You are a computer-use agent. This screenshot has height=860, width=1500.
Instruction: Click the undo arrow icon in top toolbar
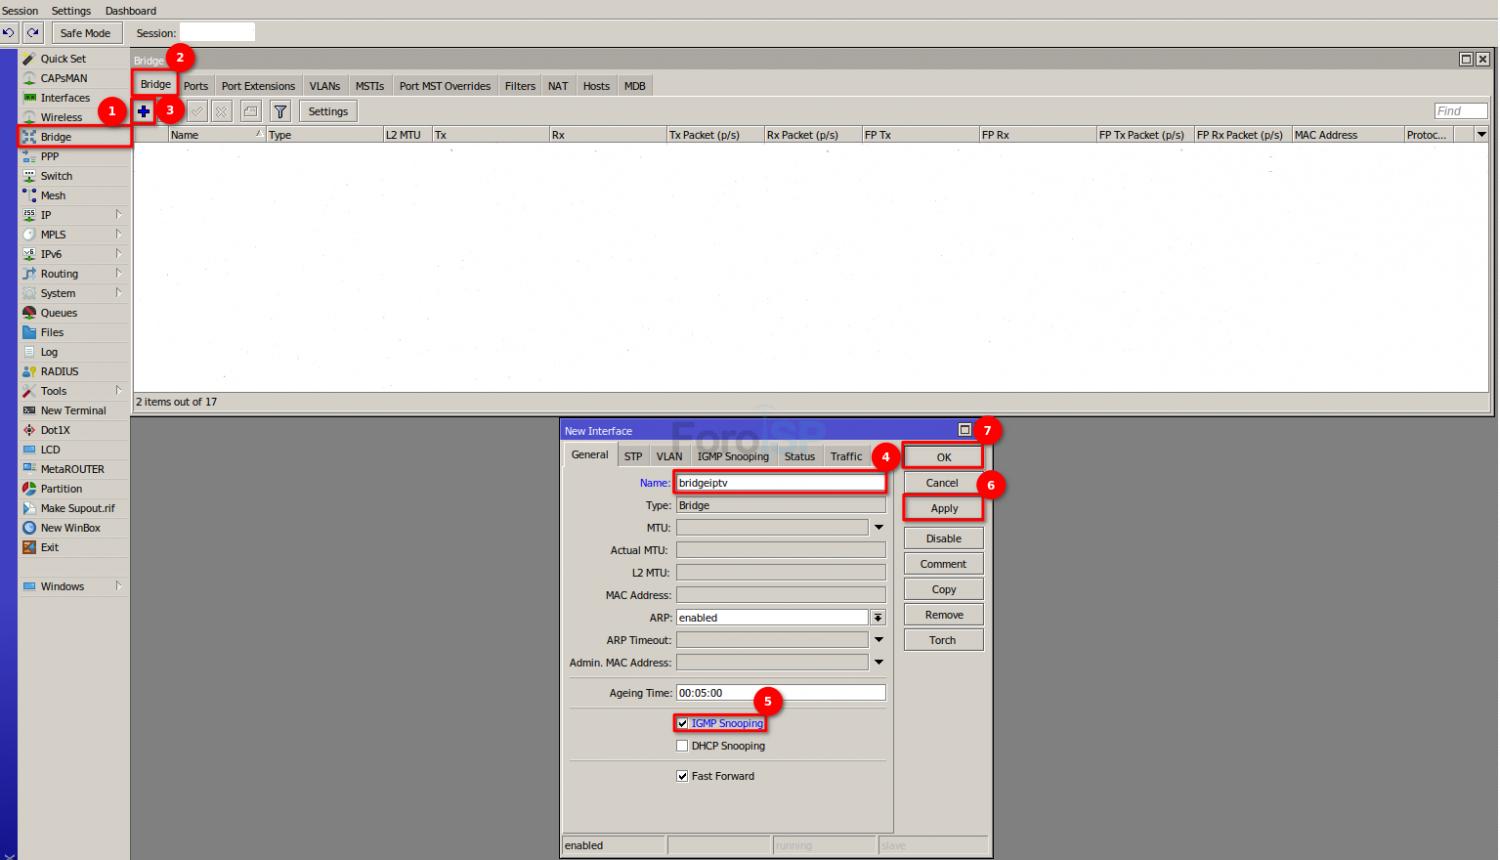10,33
